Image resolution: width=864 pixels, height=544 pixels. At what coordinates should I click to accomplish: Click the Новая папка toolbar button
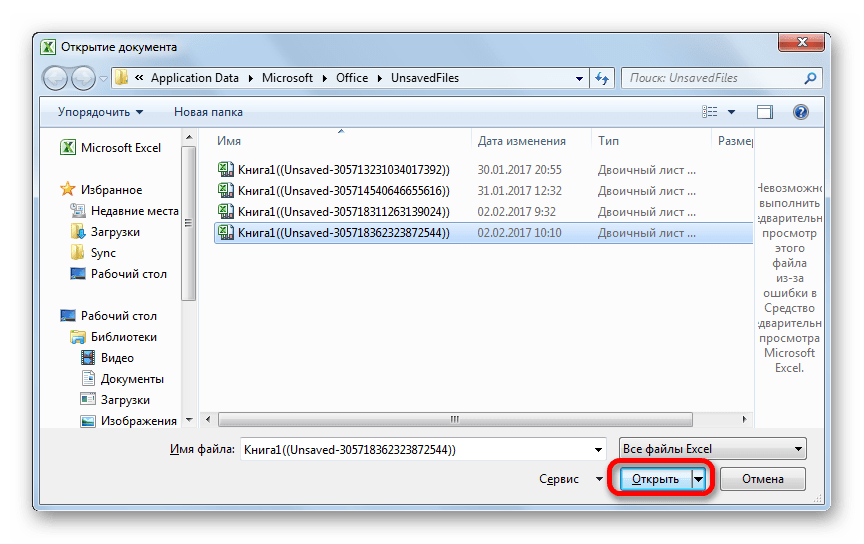[x=208, y=112]
